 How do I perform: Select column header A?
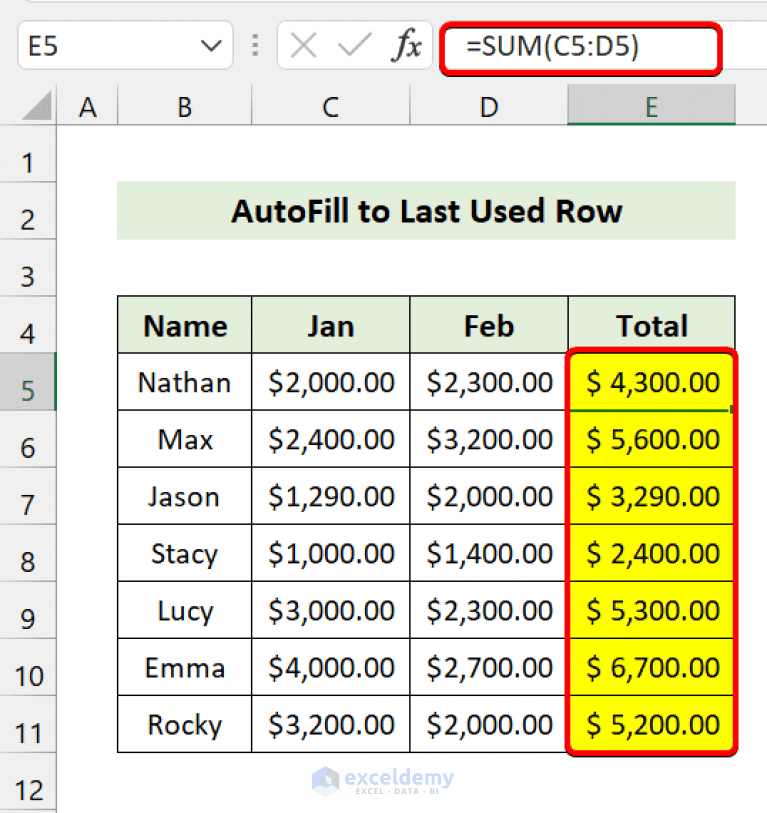click(x=88, y=105)
